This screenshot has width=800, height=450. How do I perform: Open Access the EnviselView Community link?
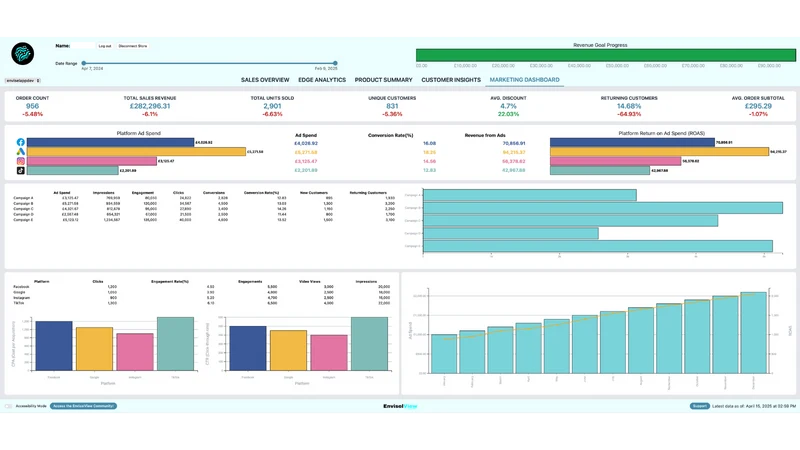tap(84, 406)
